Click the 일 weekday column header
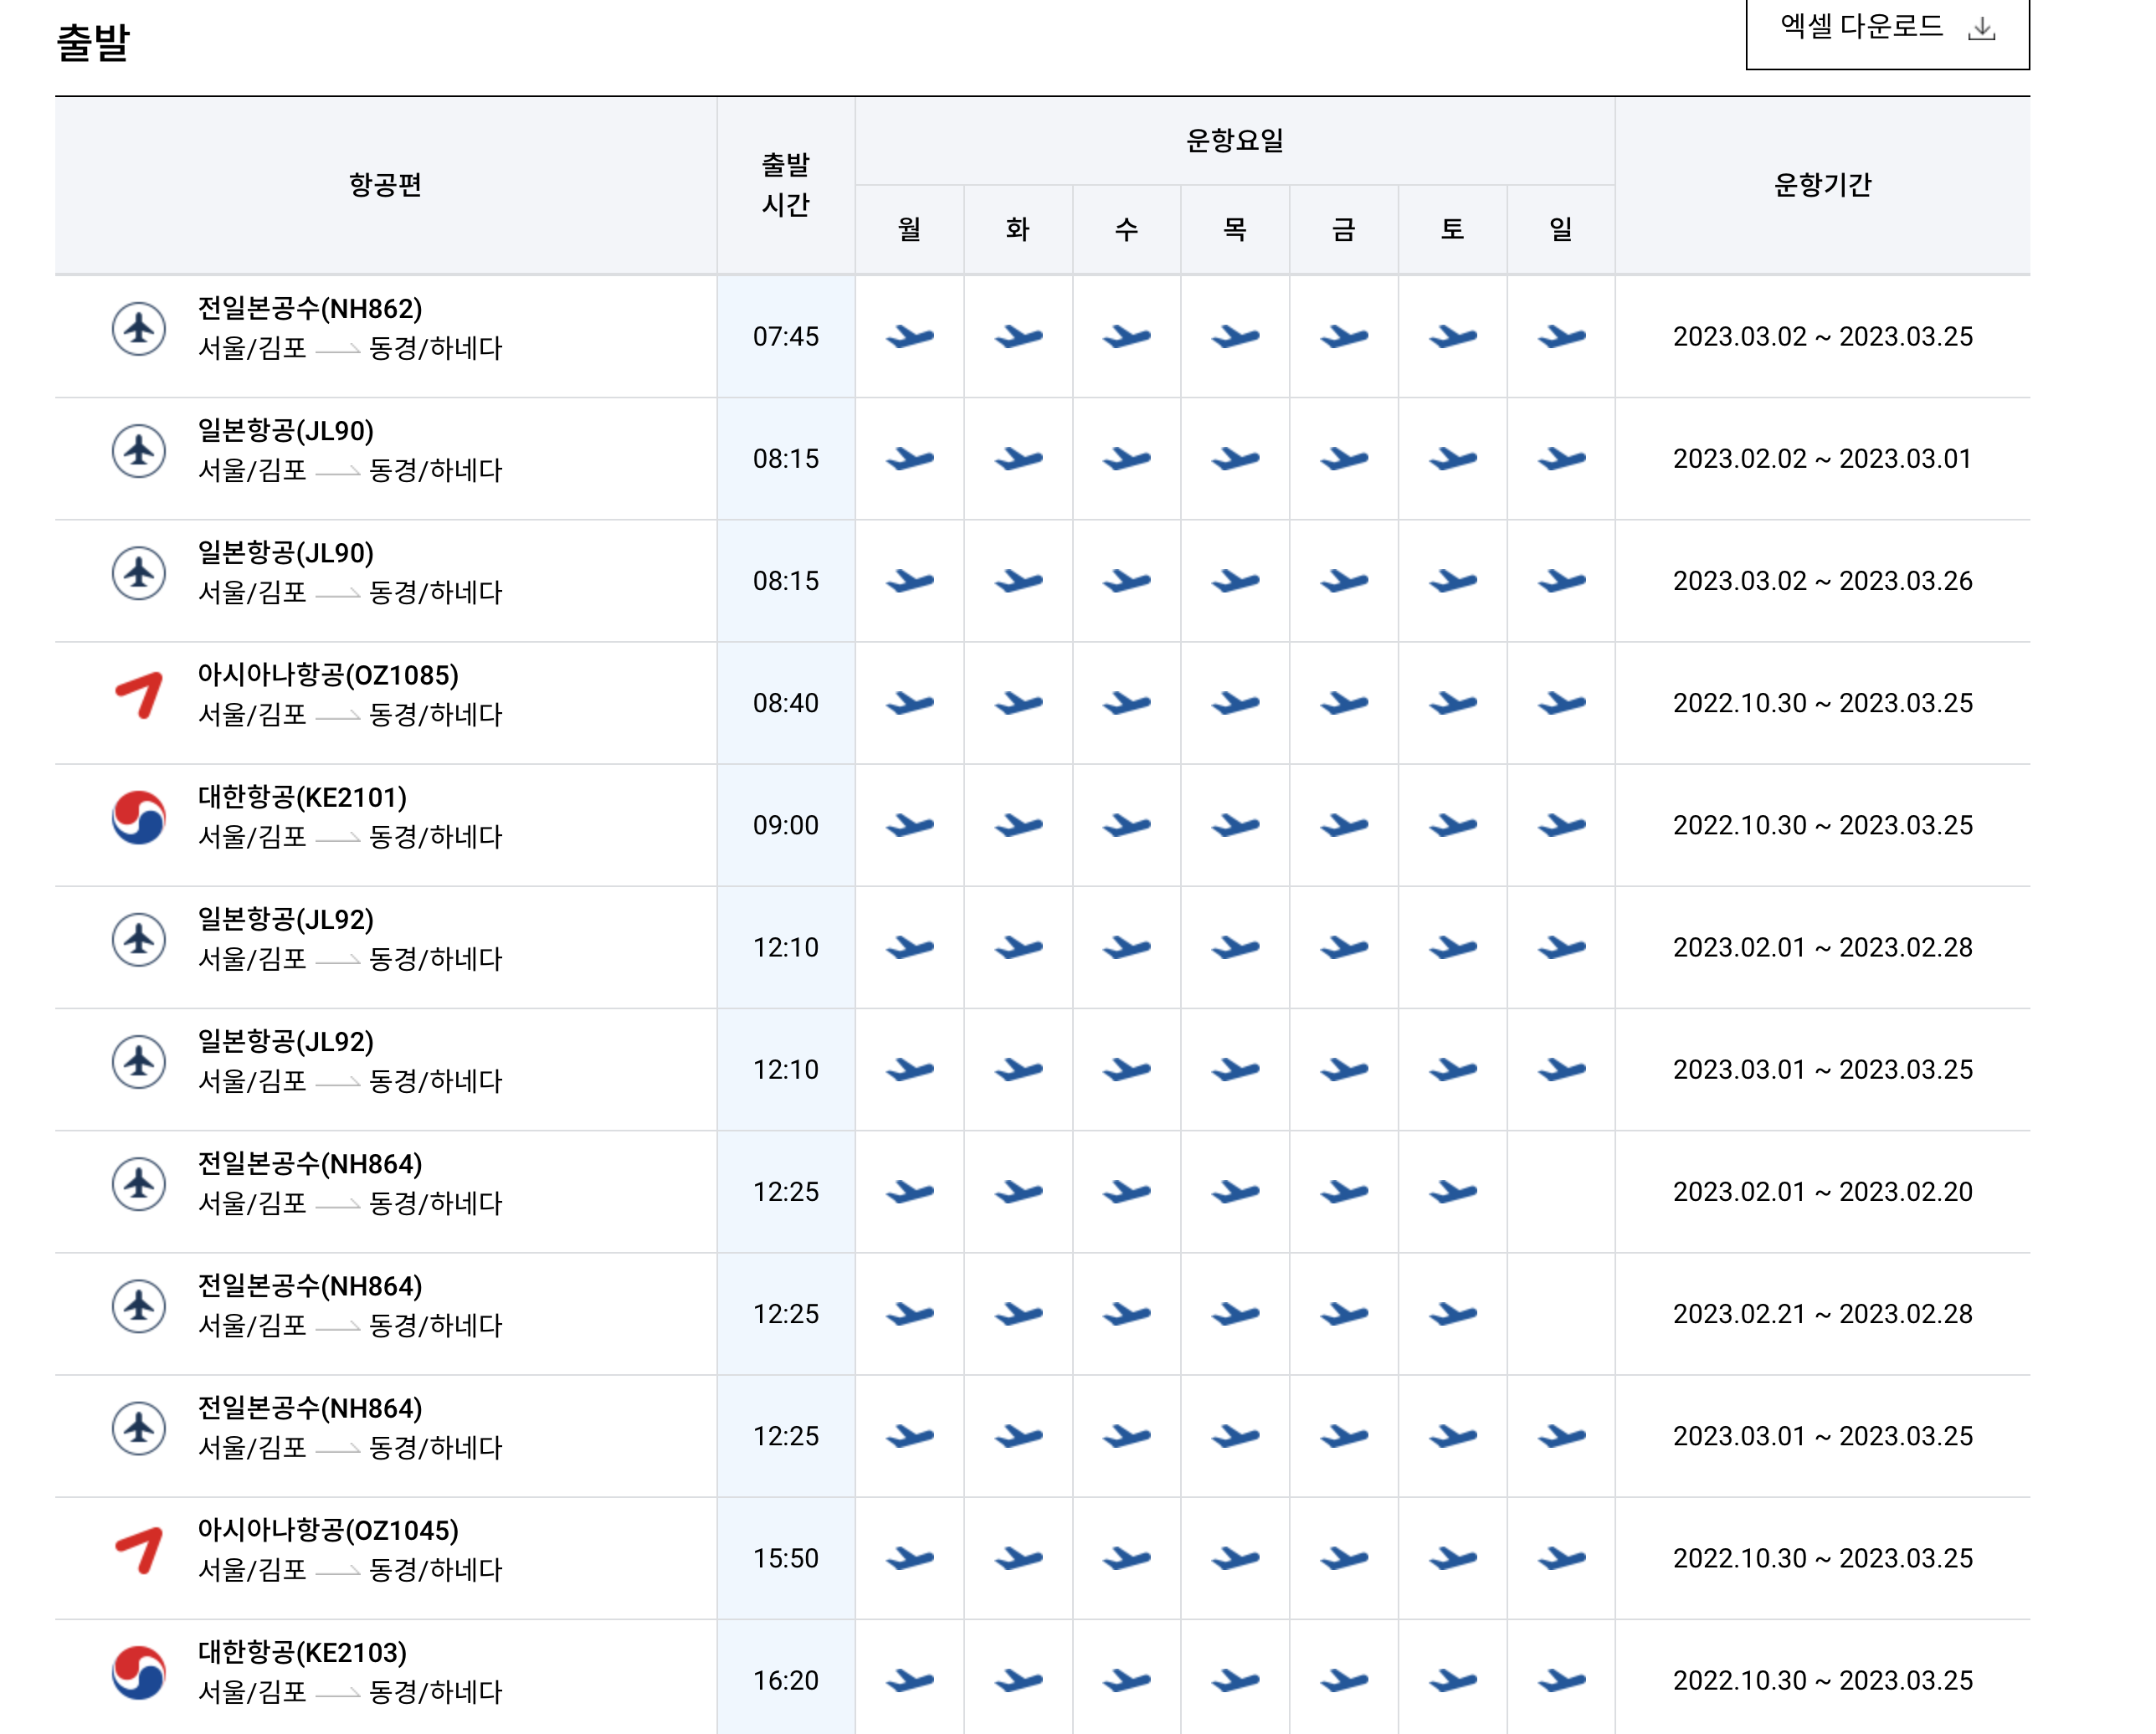 1560,230
